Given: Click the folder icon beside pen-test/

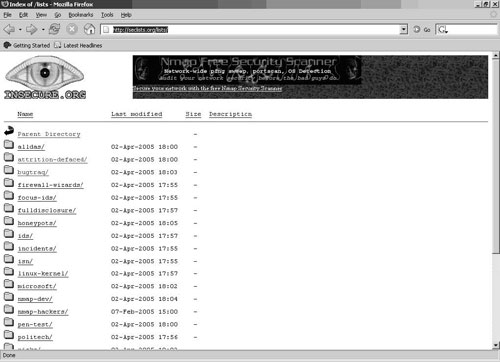Looking at the screenshot, I should click(x=9, y=322).
